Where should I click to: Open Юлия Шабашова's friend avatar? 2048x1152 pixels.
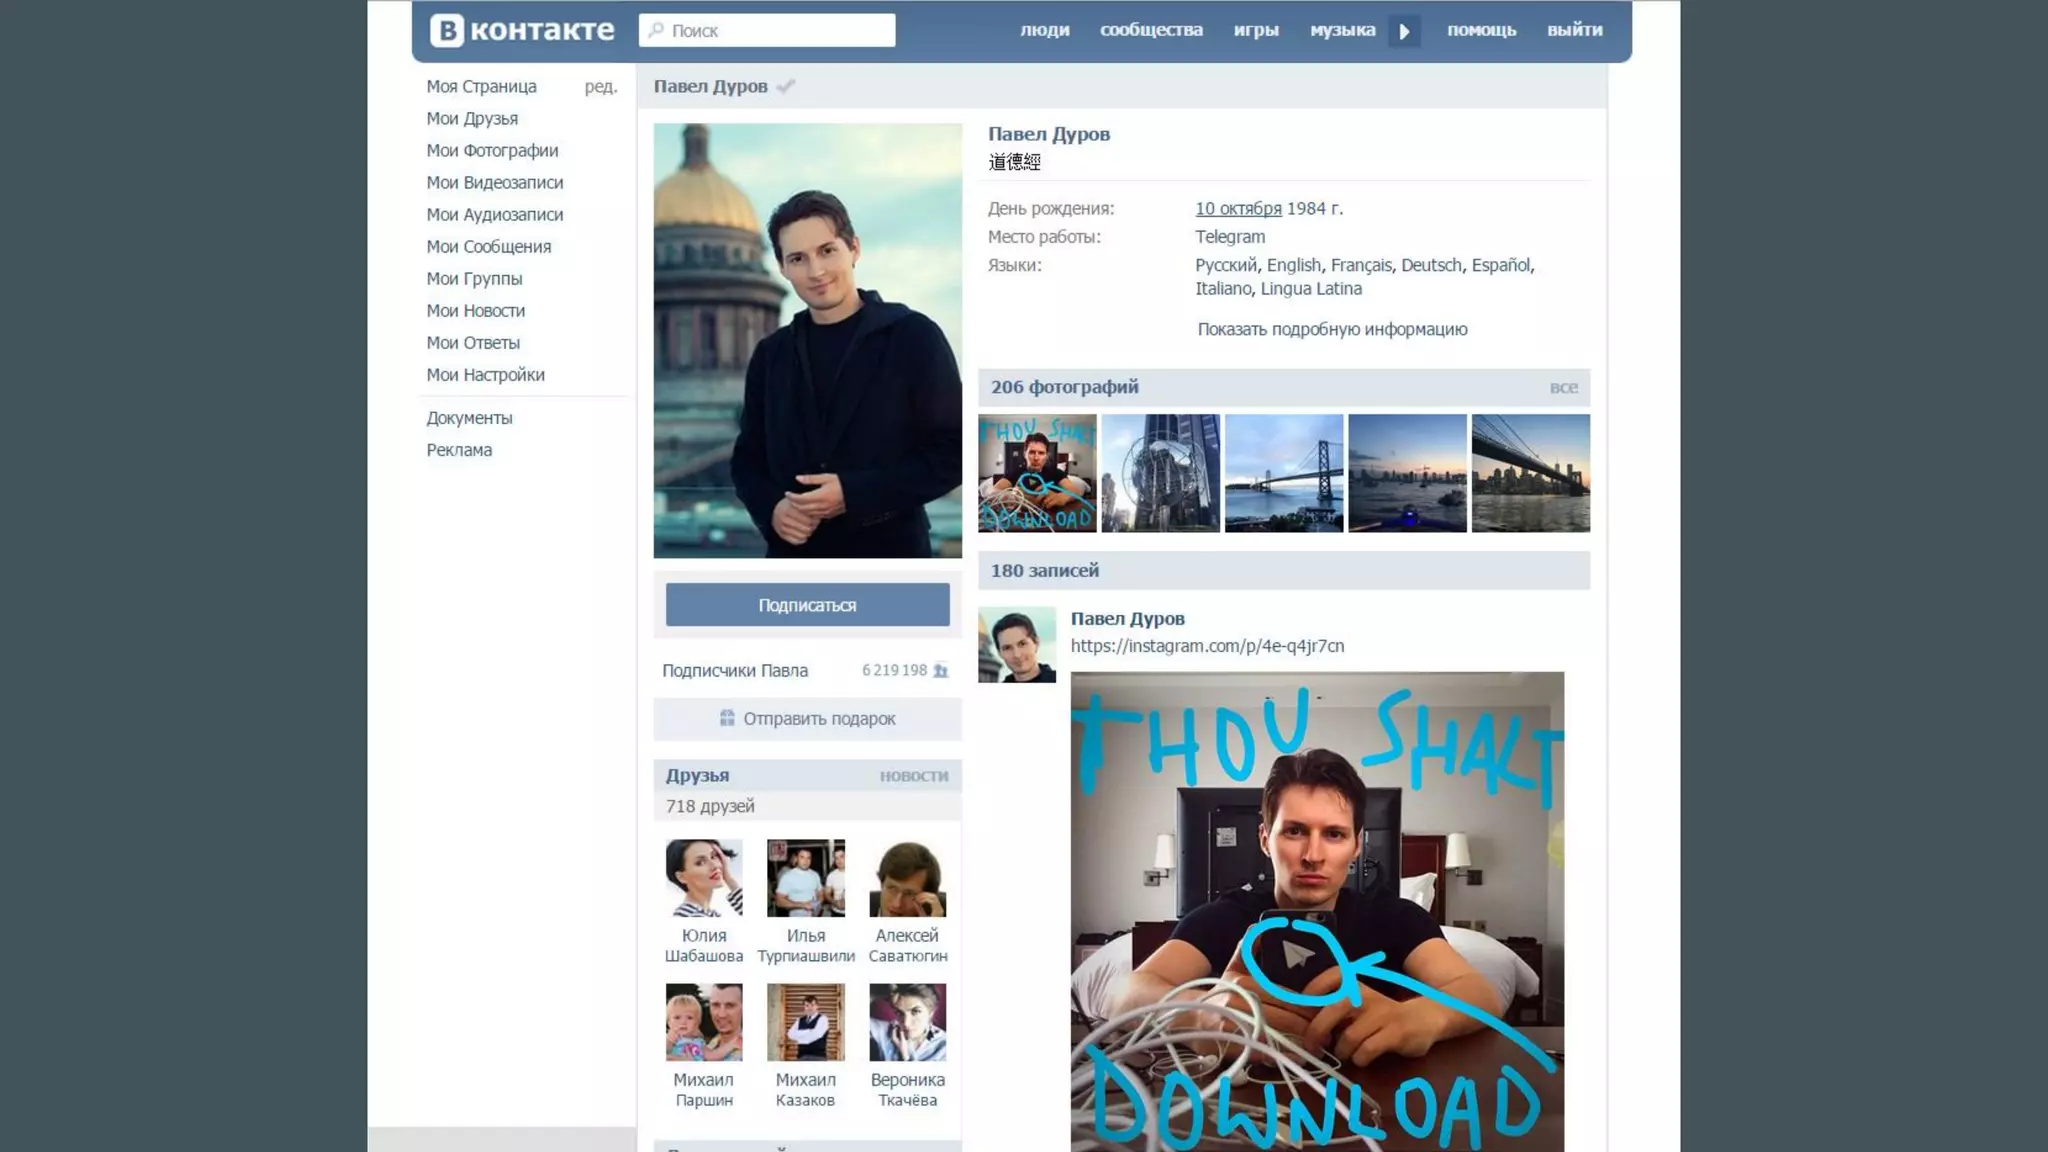coord(704,878)
